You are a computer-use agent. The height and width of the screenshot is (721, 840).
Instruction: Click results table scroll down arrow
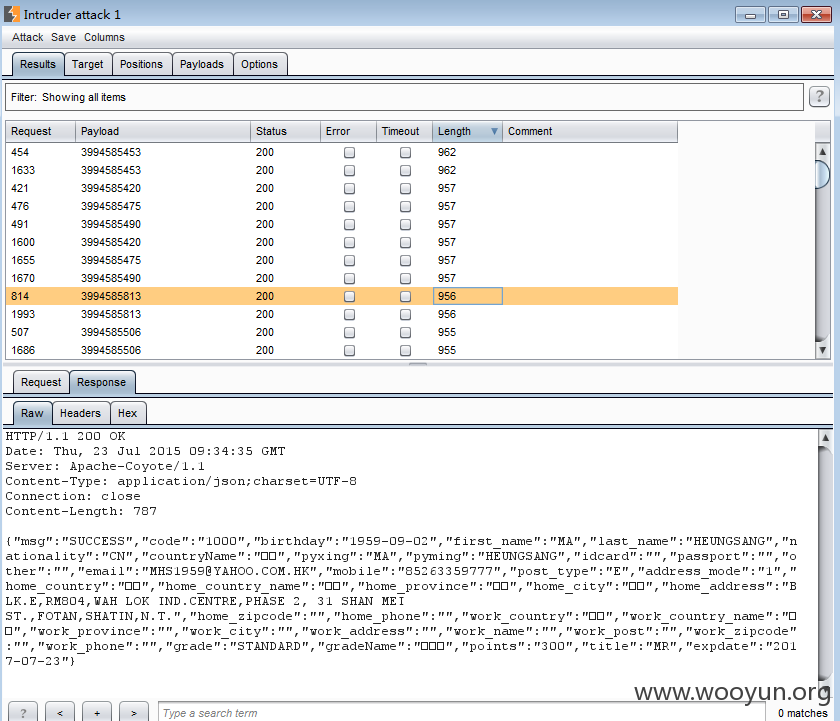(x=823, y=351)
